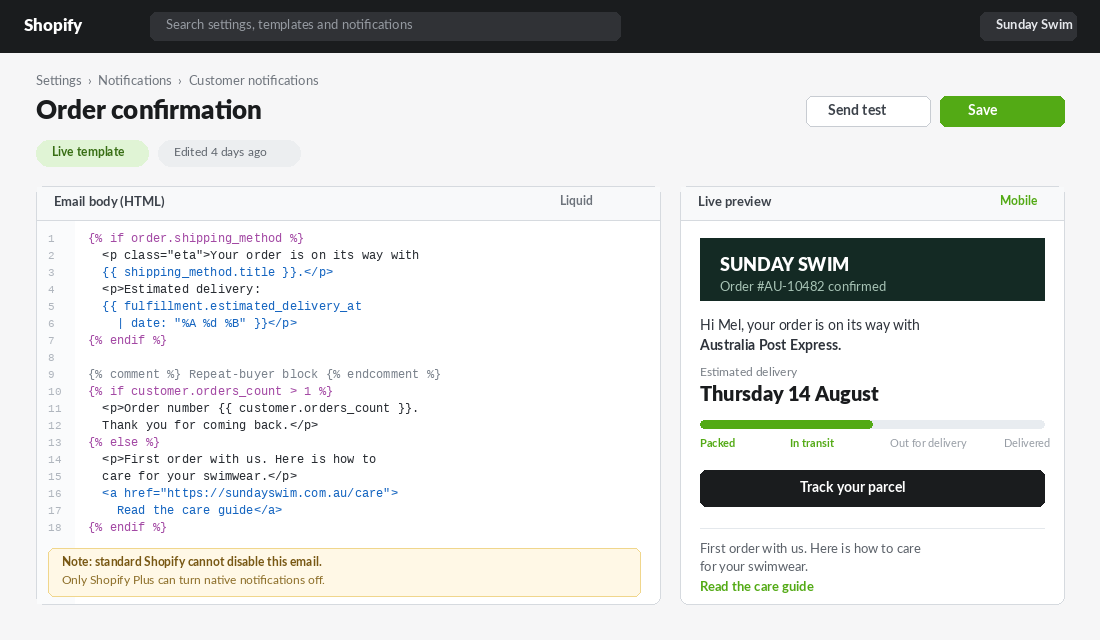Screen dimensions: 1100x640
Task: Click the Packed status label
Action: pos(718,444)
